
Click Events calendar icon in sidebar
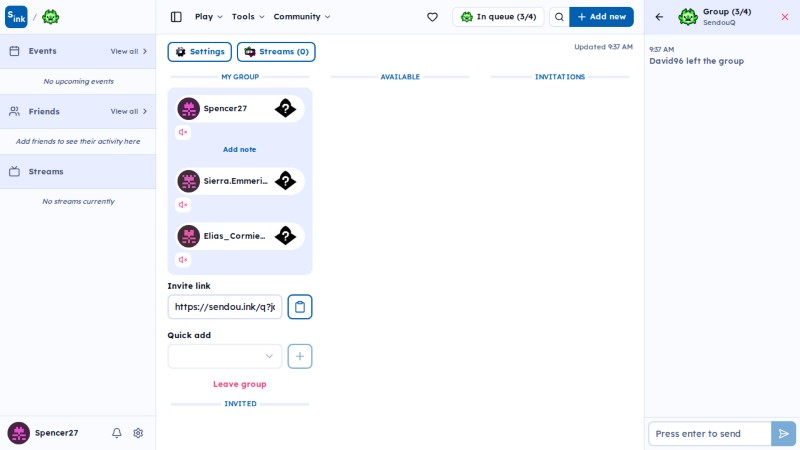14,51
